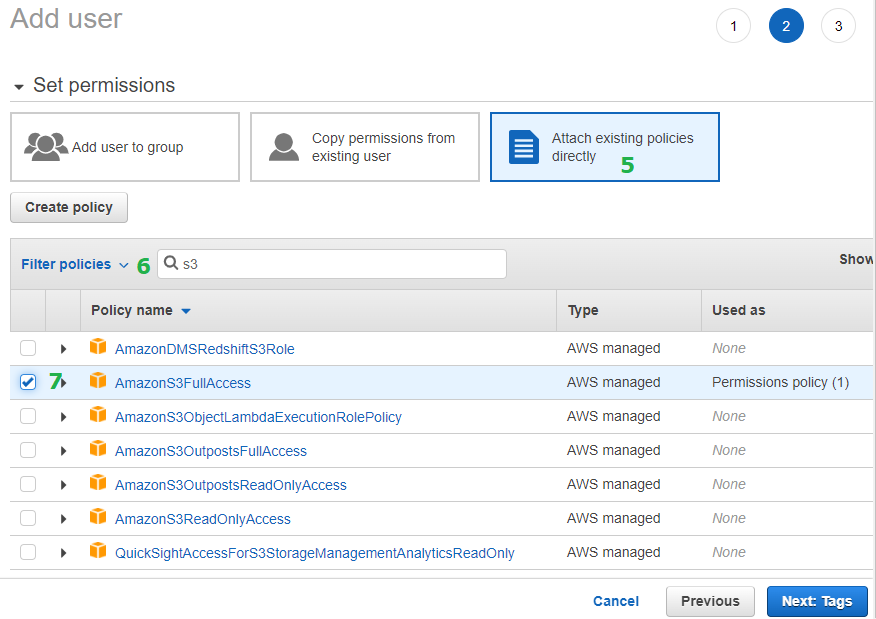The image size is (876, 619).
Task: Click 'AWS managed' in AmazonDMSRedshiftS3Role row
Action: click(x=613, y=348)
